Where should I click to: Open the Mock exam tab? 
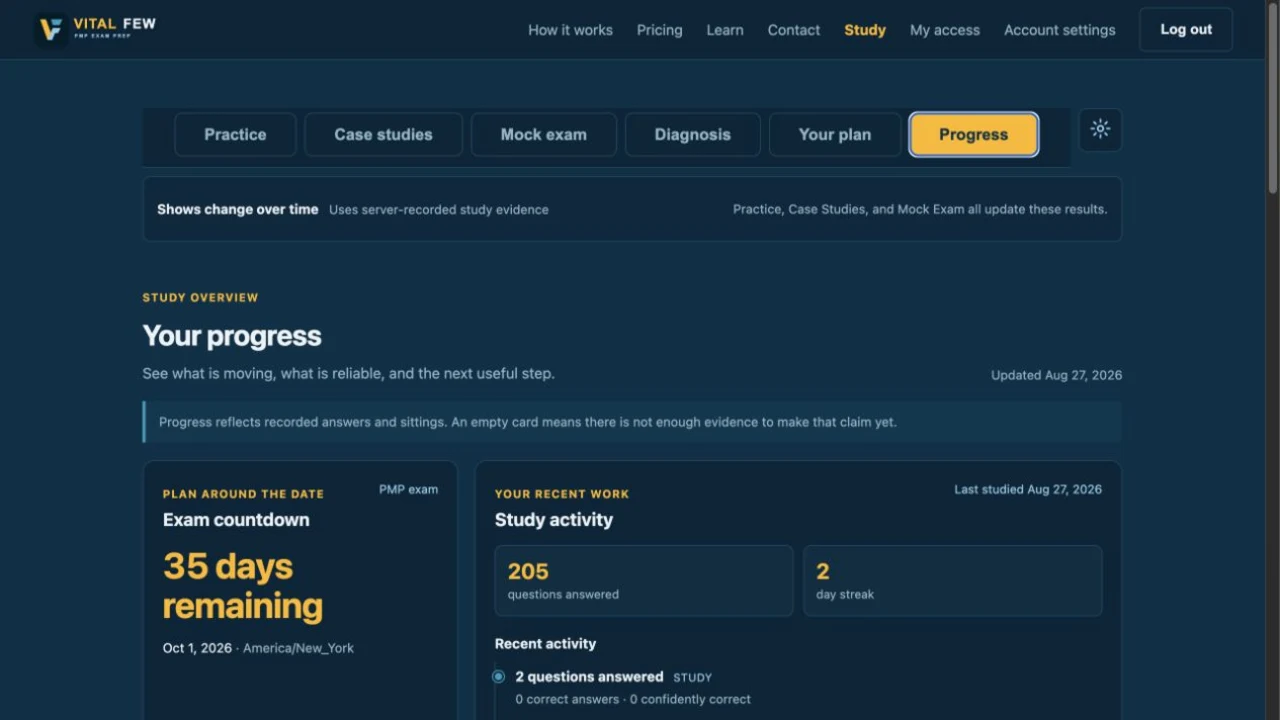[x=544, y=135]
